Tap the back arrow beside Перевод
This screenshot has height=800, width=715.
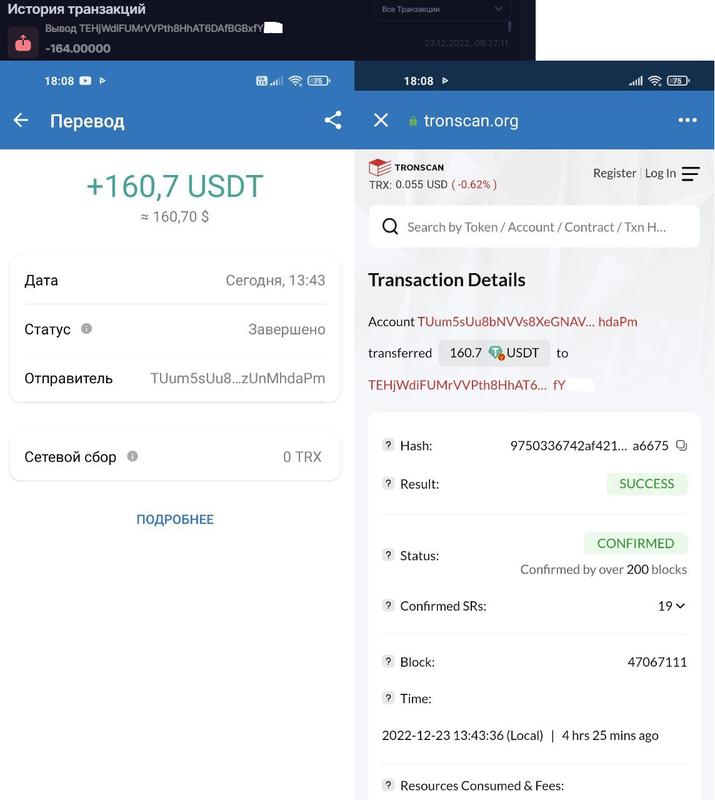pyautogui.click(x=21, y=120)
